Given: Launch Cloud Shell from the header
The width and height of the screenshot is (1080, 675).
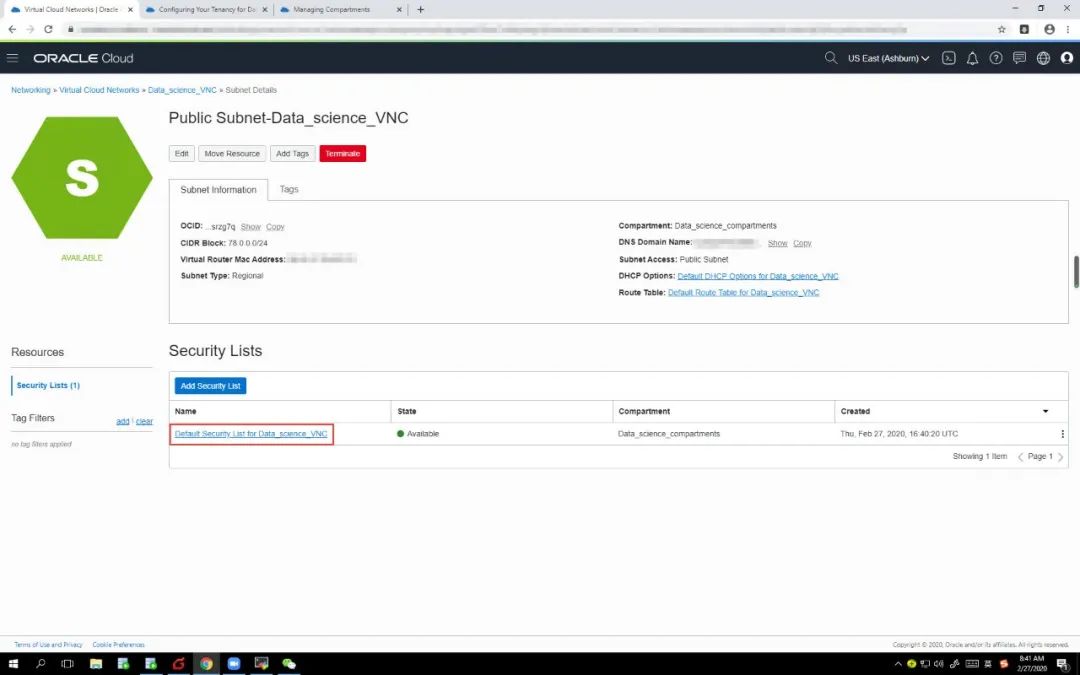Looking at the screenshot, I should point(949,58).
